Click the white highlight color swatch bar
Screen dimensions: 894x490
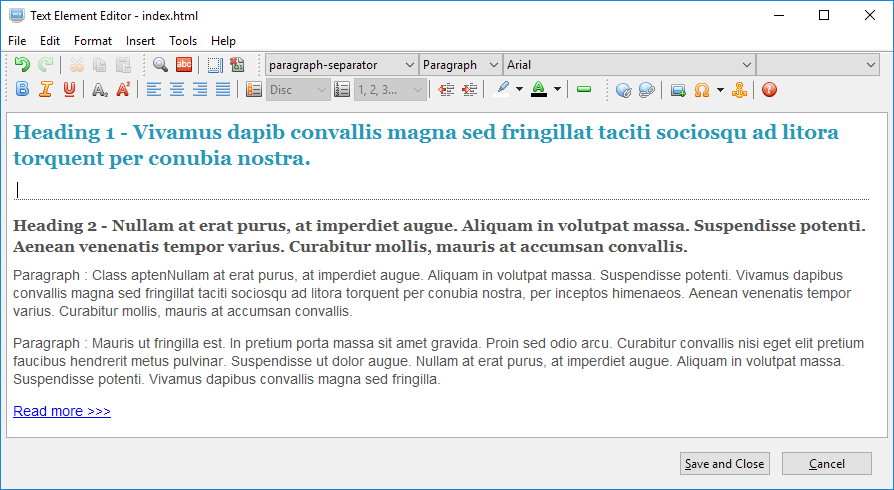pos(502,95)
